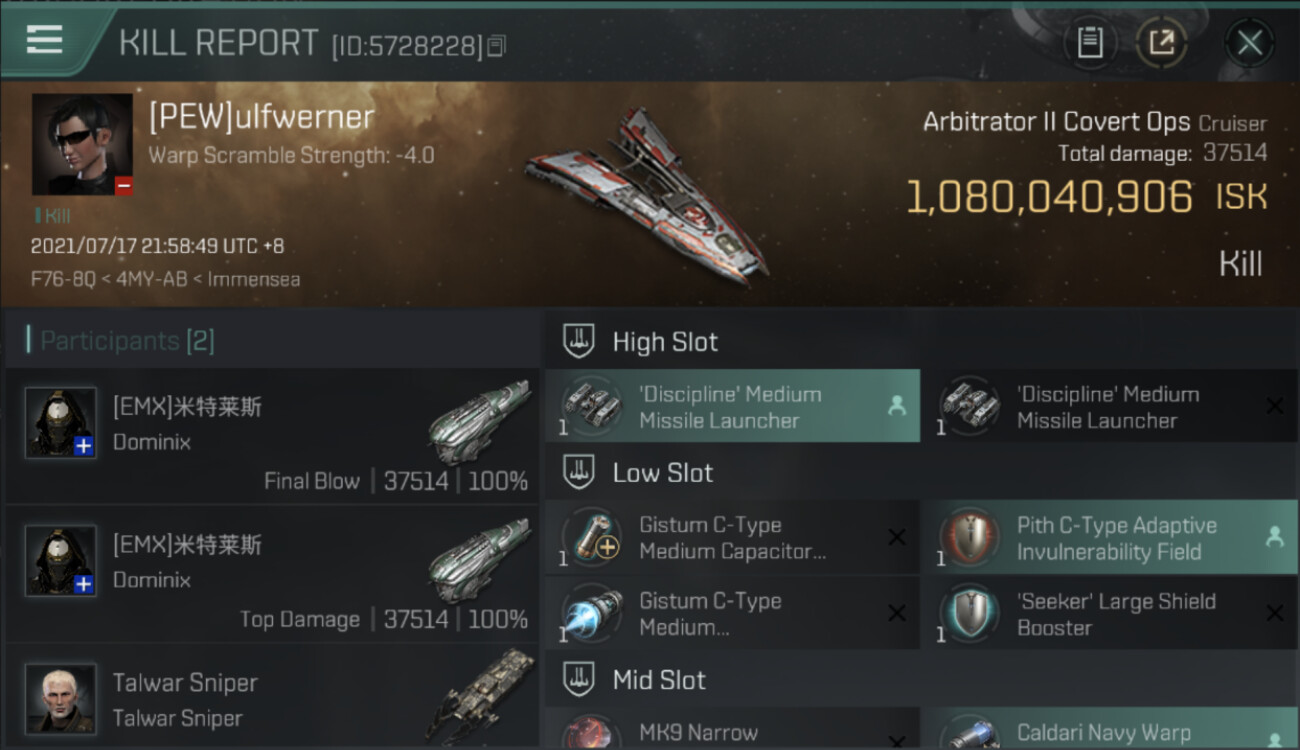
Task: Select the Caldari Navy Warp module
Action: (x=1109, y=729)
